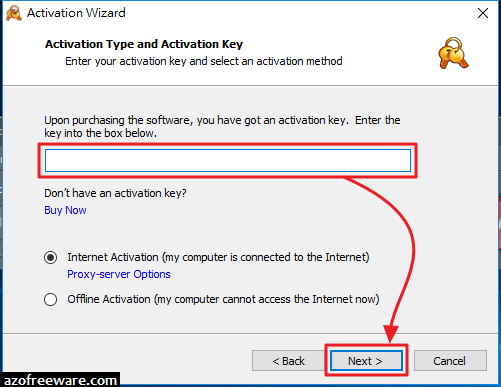This screenshot has height=387, width=501.
Task: Close the Activation Wizard window
Action: click(x=483, y=13)
